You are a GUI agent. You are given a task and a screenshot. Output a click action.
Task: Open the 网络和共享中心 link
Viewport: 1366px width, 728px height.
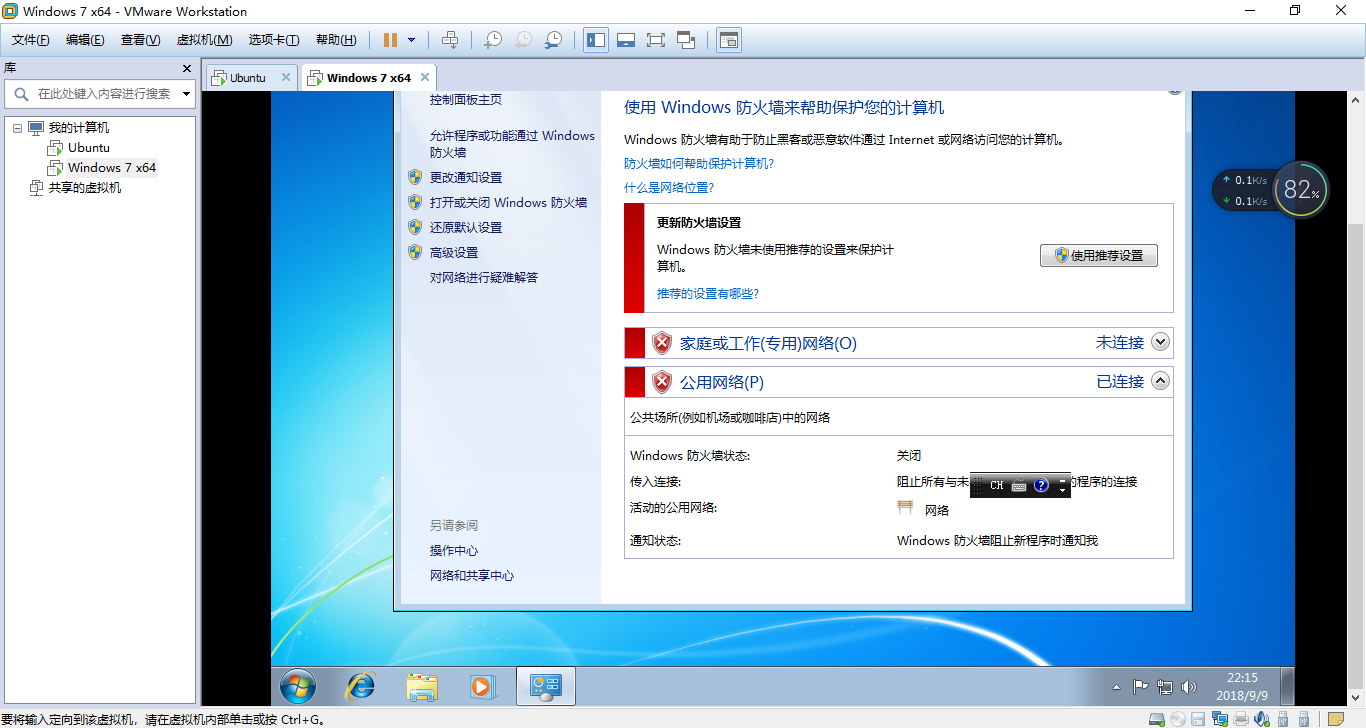(x=472, y=576)
